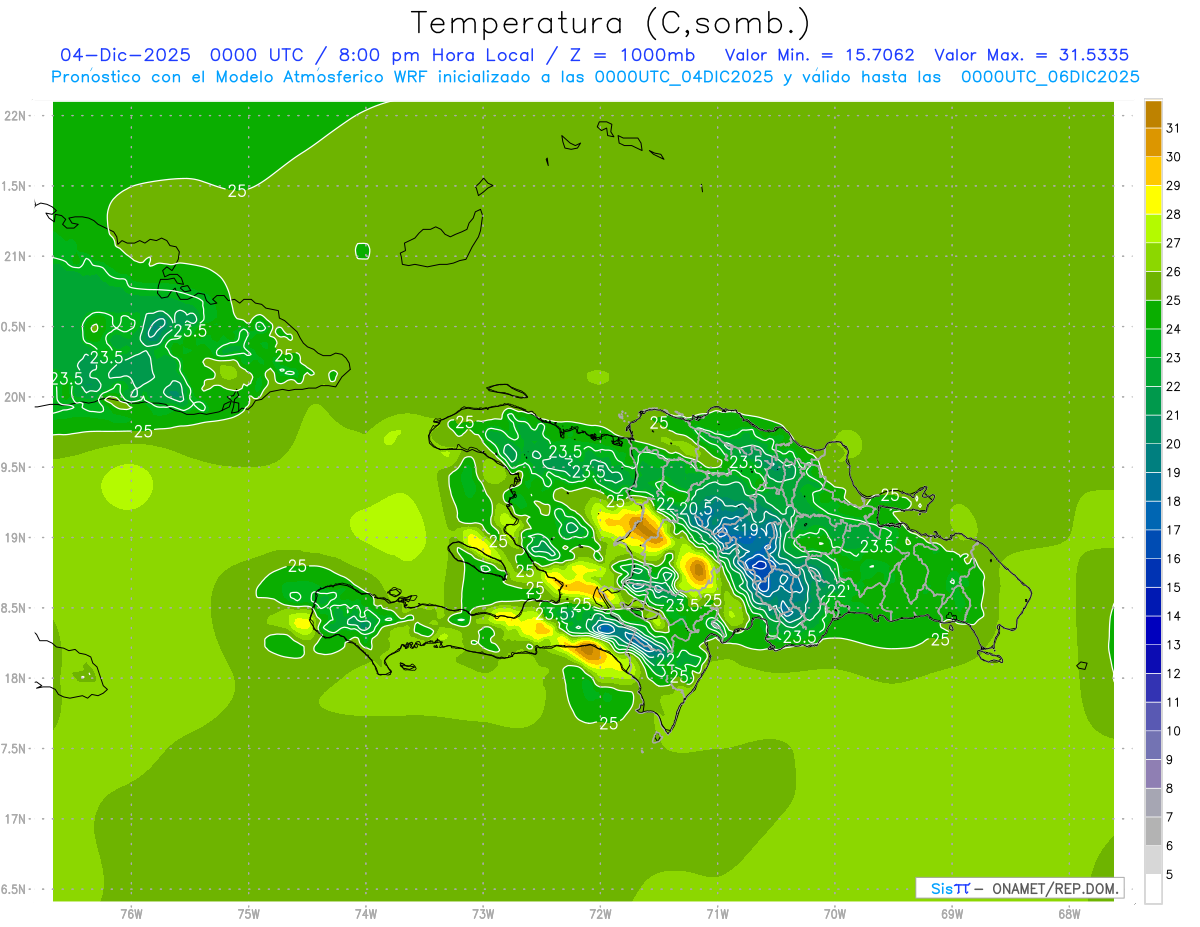This screenshot has width=1200, height=927.
Task: Click the '73W' longitude axis label
Action: (x=483, y=913)
